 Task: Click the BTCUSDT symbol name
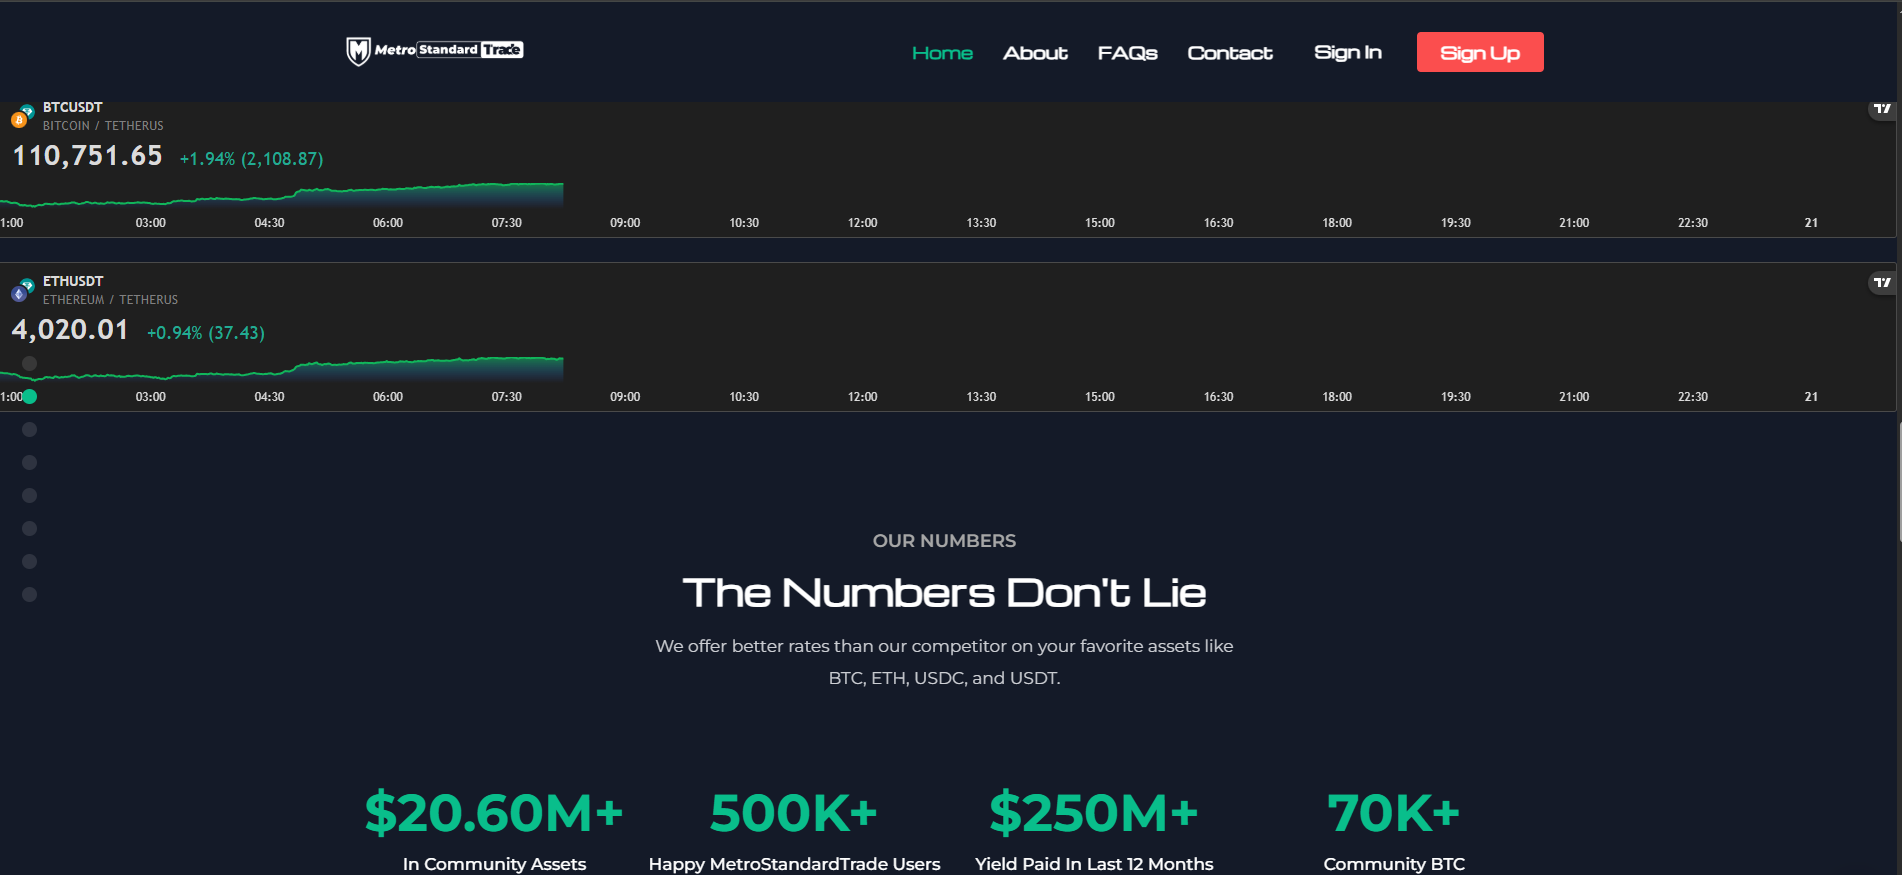[73, 107]
